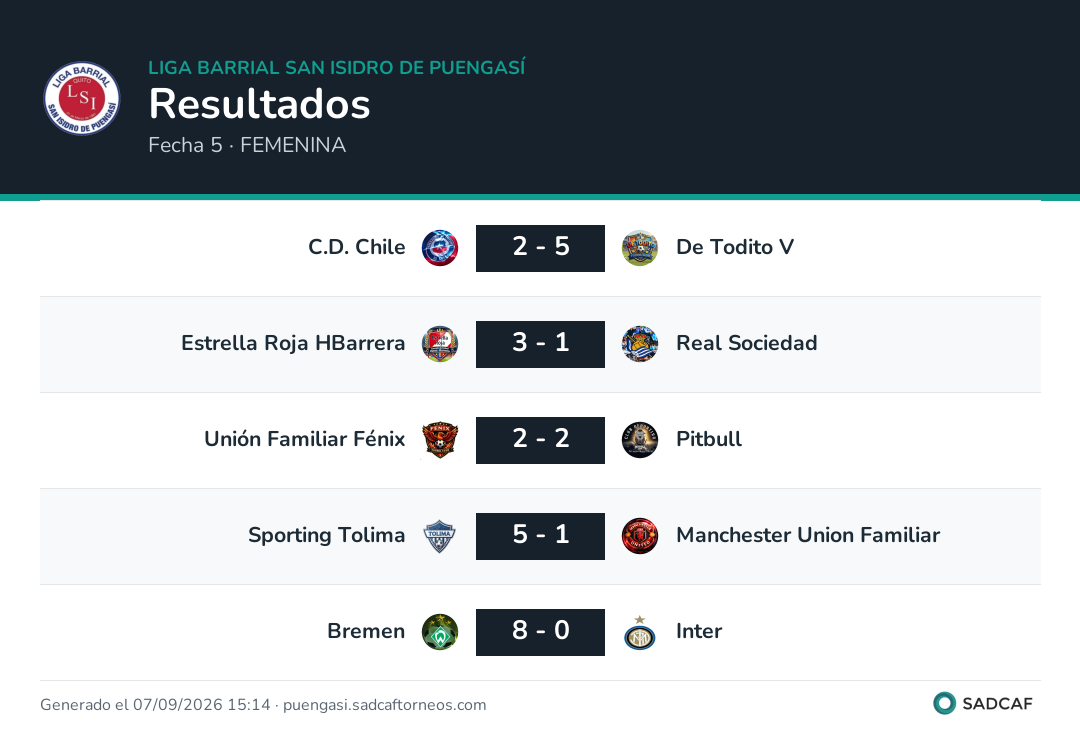Click the C.D. Chile team crest
Screen dimensions: 1080x756
tap(440, 248)
